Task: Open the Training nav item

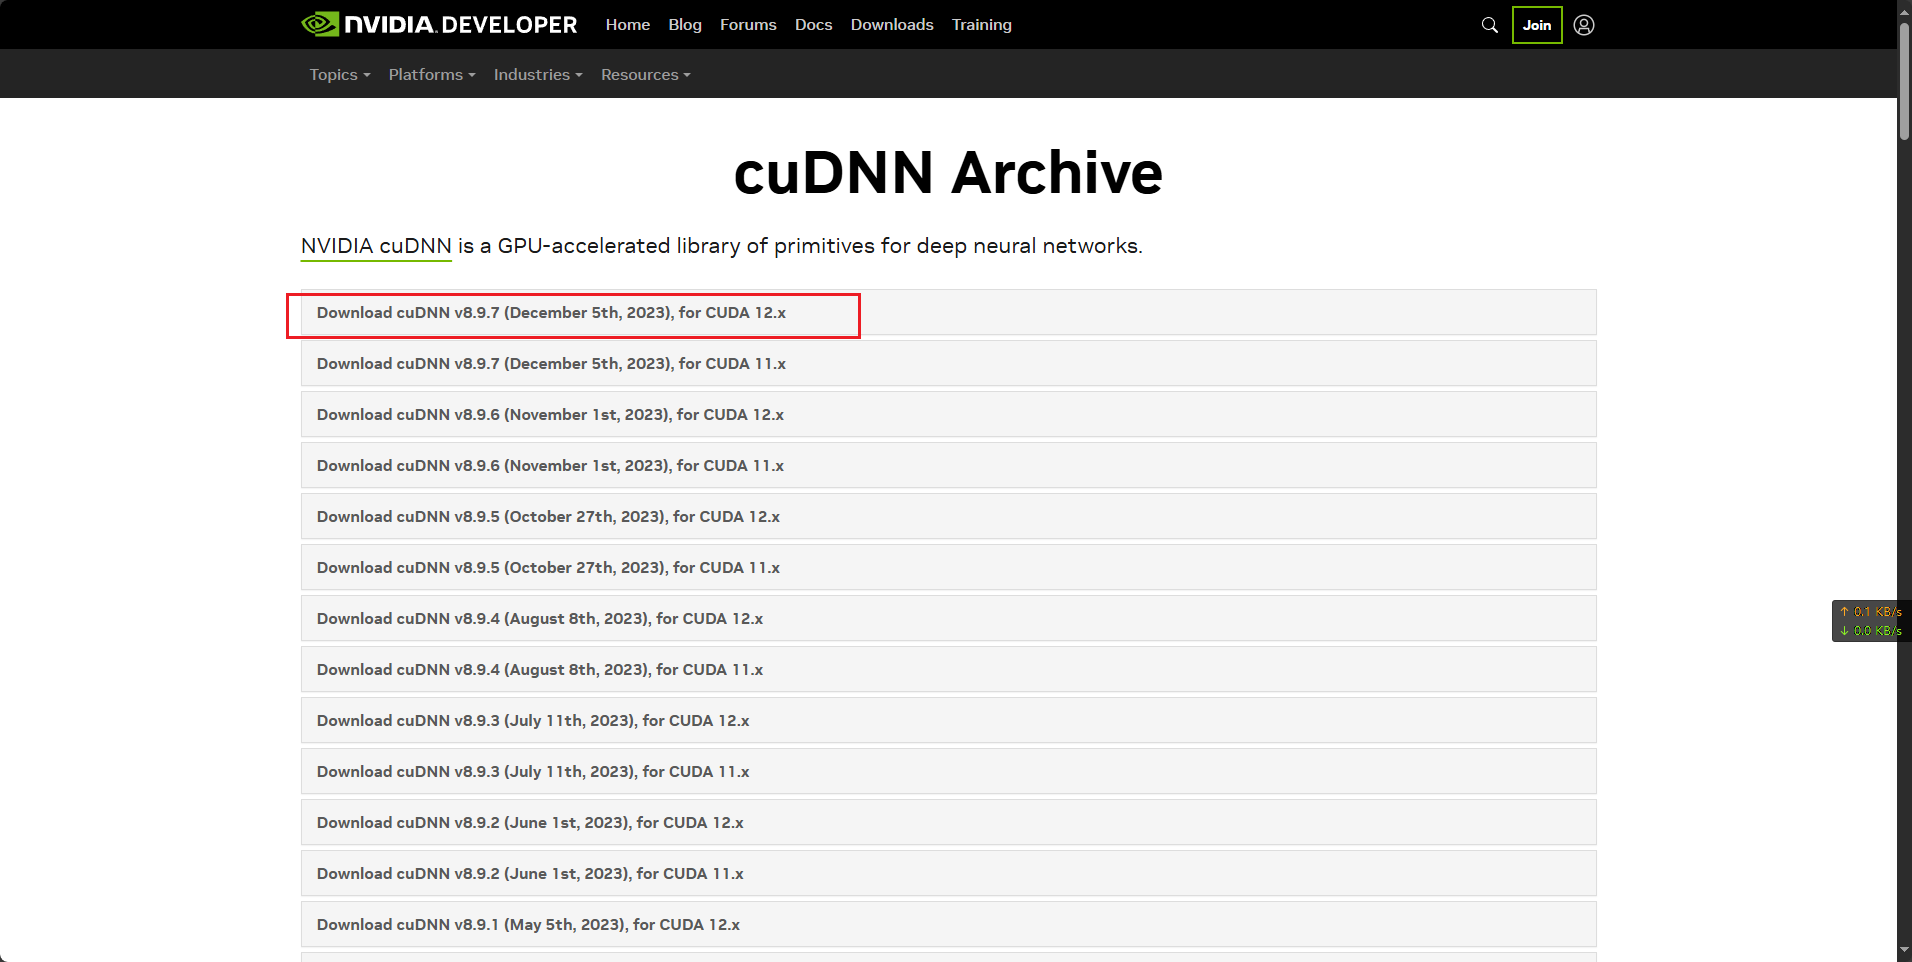Action: click(981, 25)
